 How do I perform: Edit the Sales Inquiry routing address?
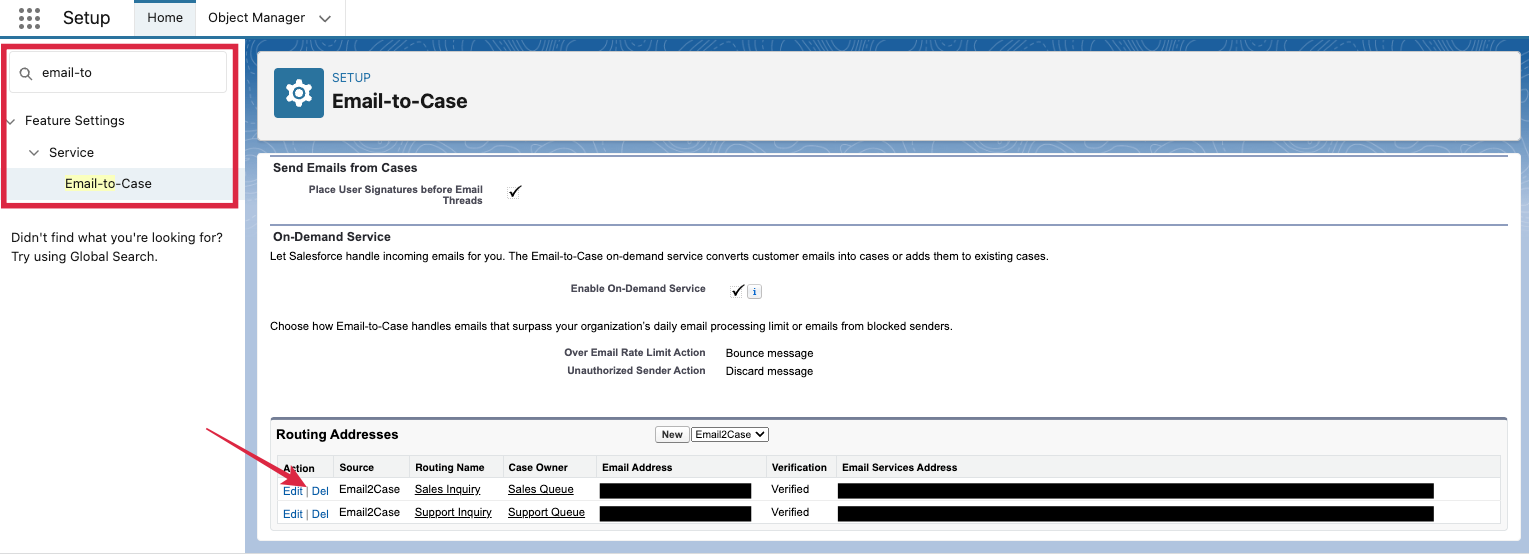(x=293, y=491)
